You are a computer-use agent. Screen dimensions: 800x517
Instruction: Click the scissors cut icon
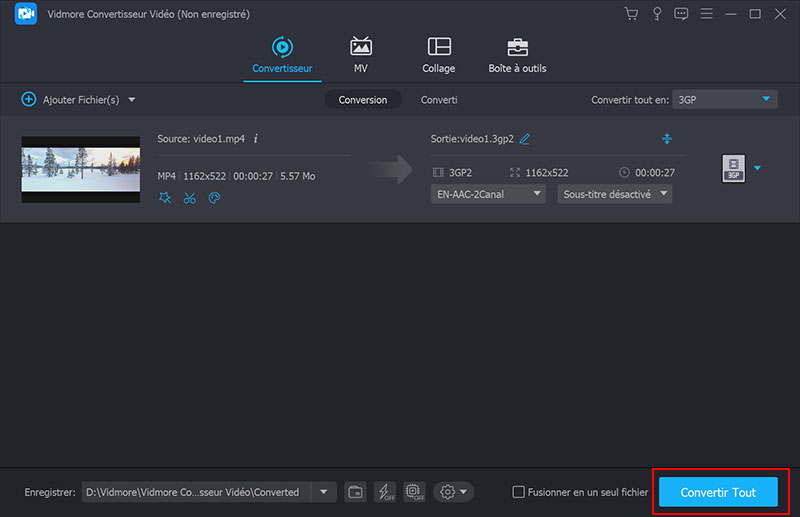click(x=189, y=198)
